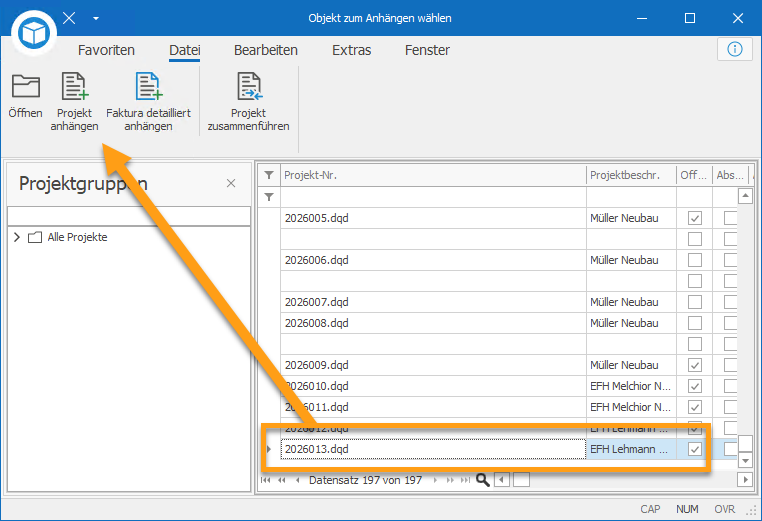762x521 pixels.
Task: Go to previous page of records
Action: (281, 480)
